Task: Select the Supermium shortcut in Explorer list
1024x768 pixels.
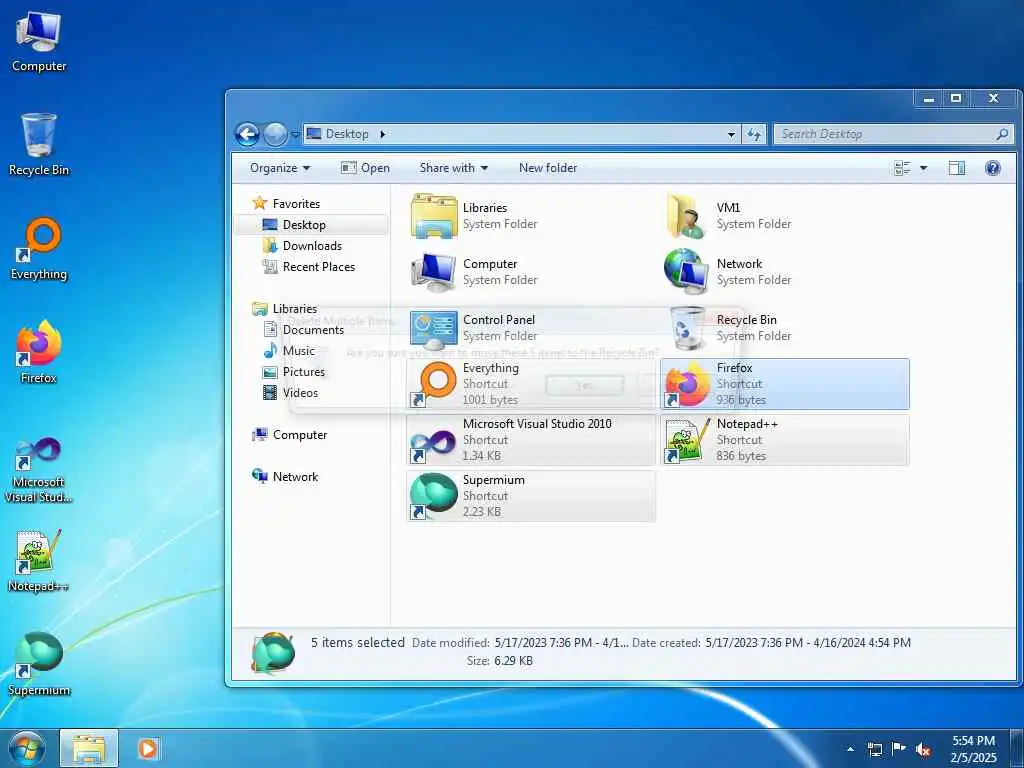Action: pyautogui.click(x=530, y=496)
